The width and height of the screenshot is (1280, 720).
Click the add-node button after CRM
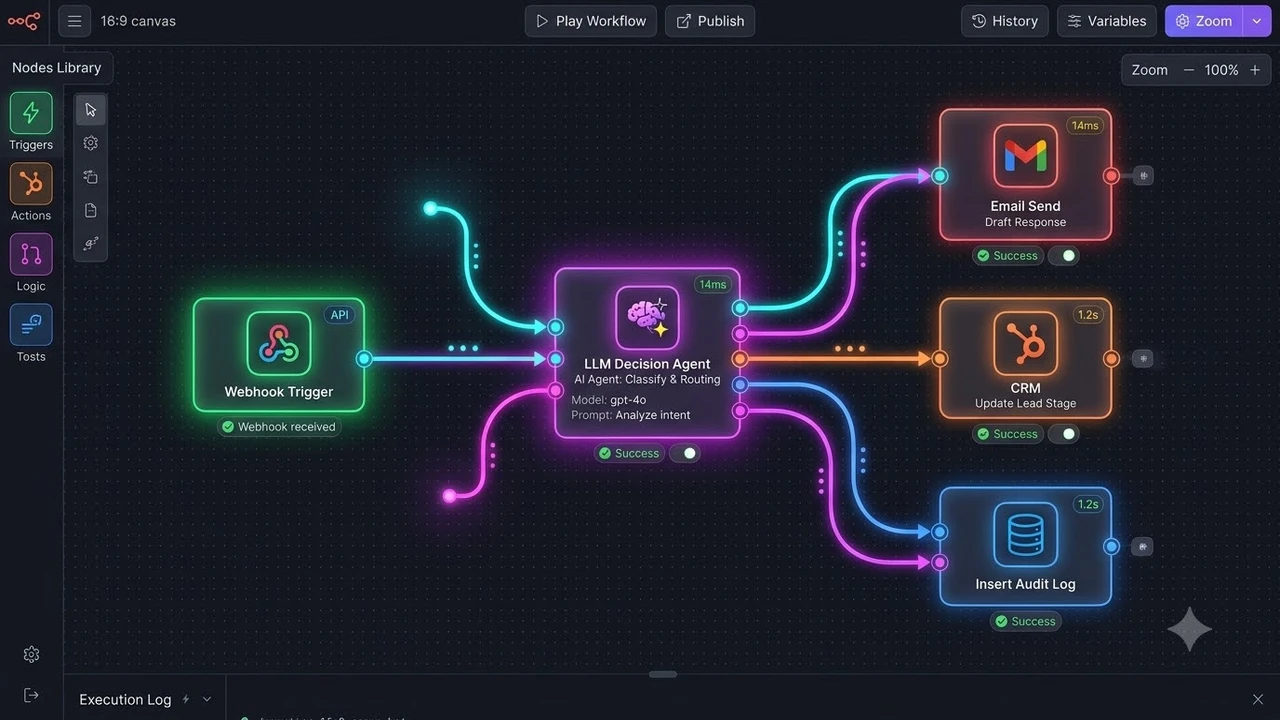pyautogui.click(x=1143, y=358)
